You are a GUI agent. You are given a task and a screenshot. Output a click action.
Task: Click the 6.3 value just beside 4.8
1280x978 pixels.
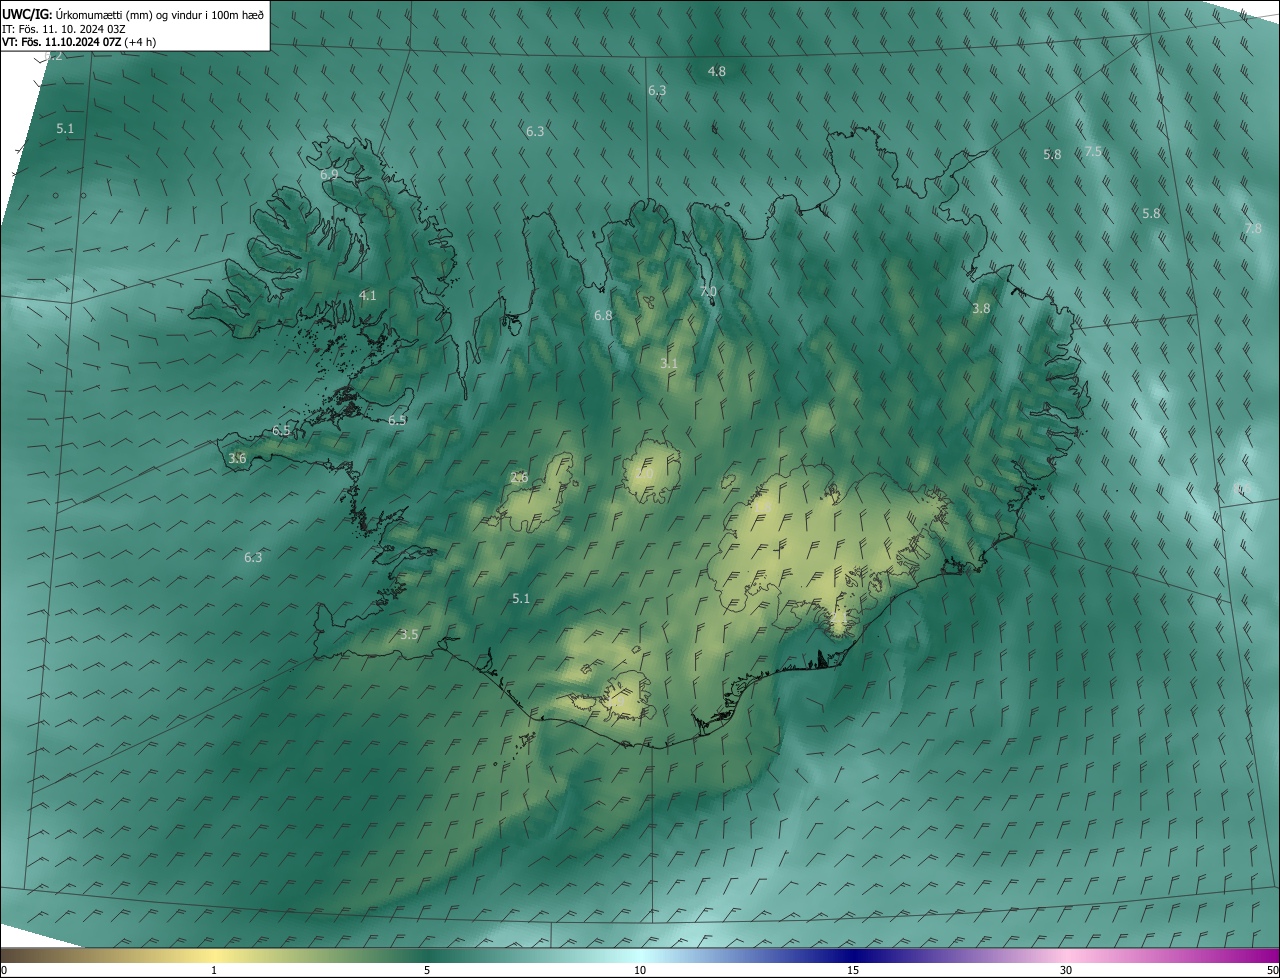pos(657,90)
